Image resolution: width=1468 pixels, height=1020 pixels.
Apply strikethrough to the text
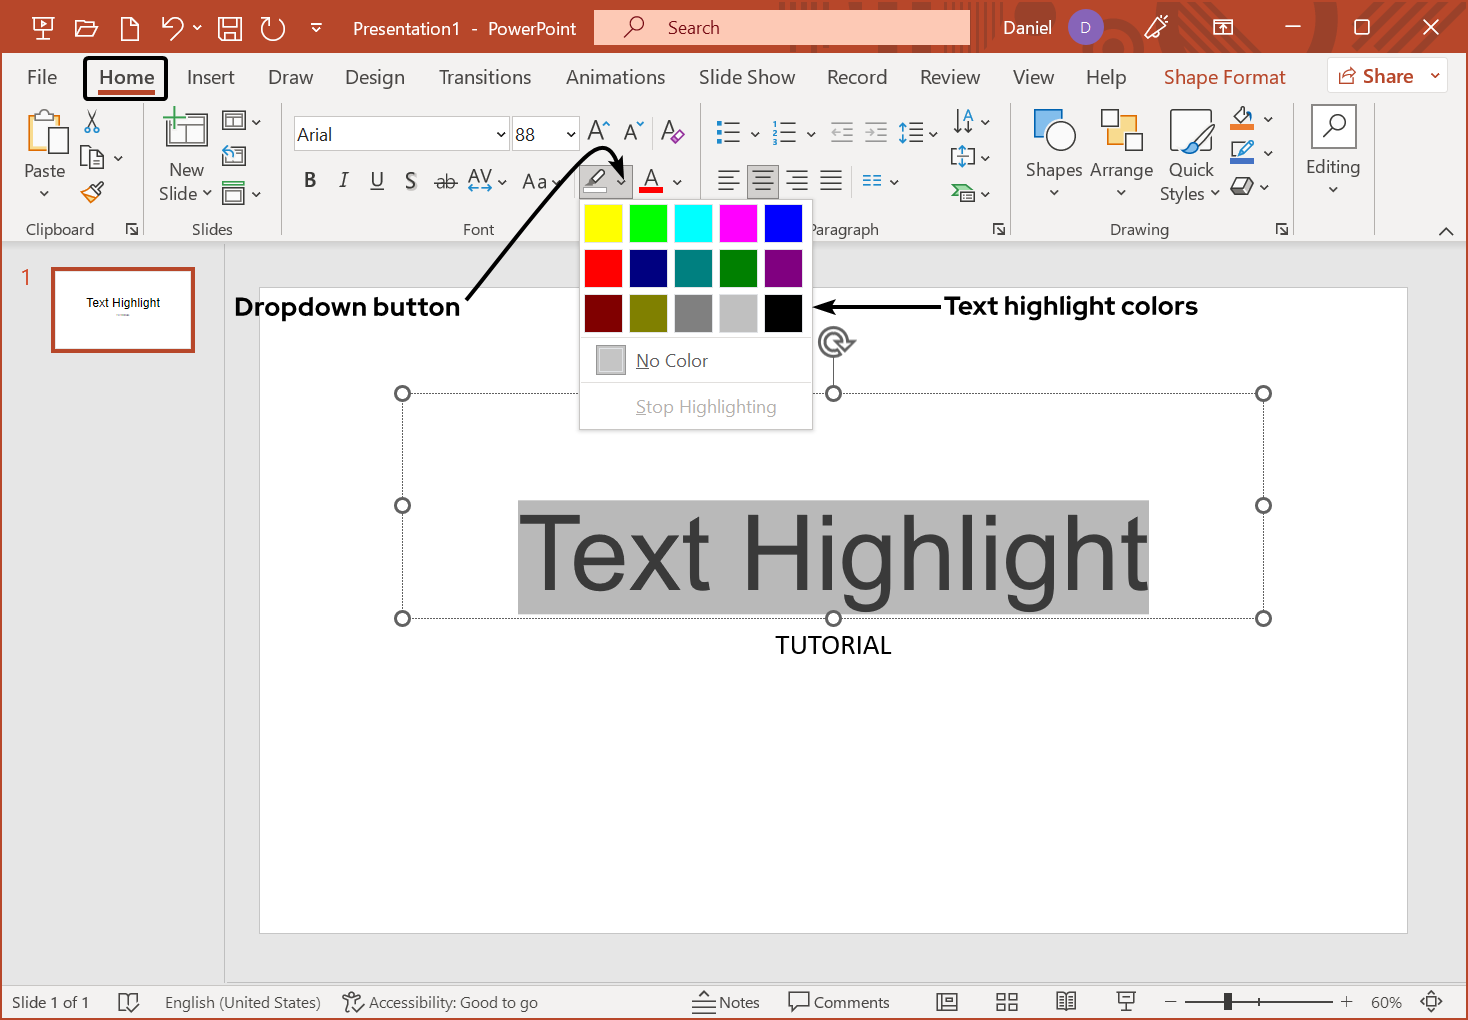[x=445, y=181]
